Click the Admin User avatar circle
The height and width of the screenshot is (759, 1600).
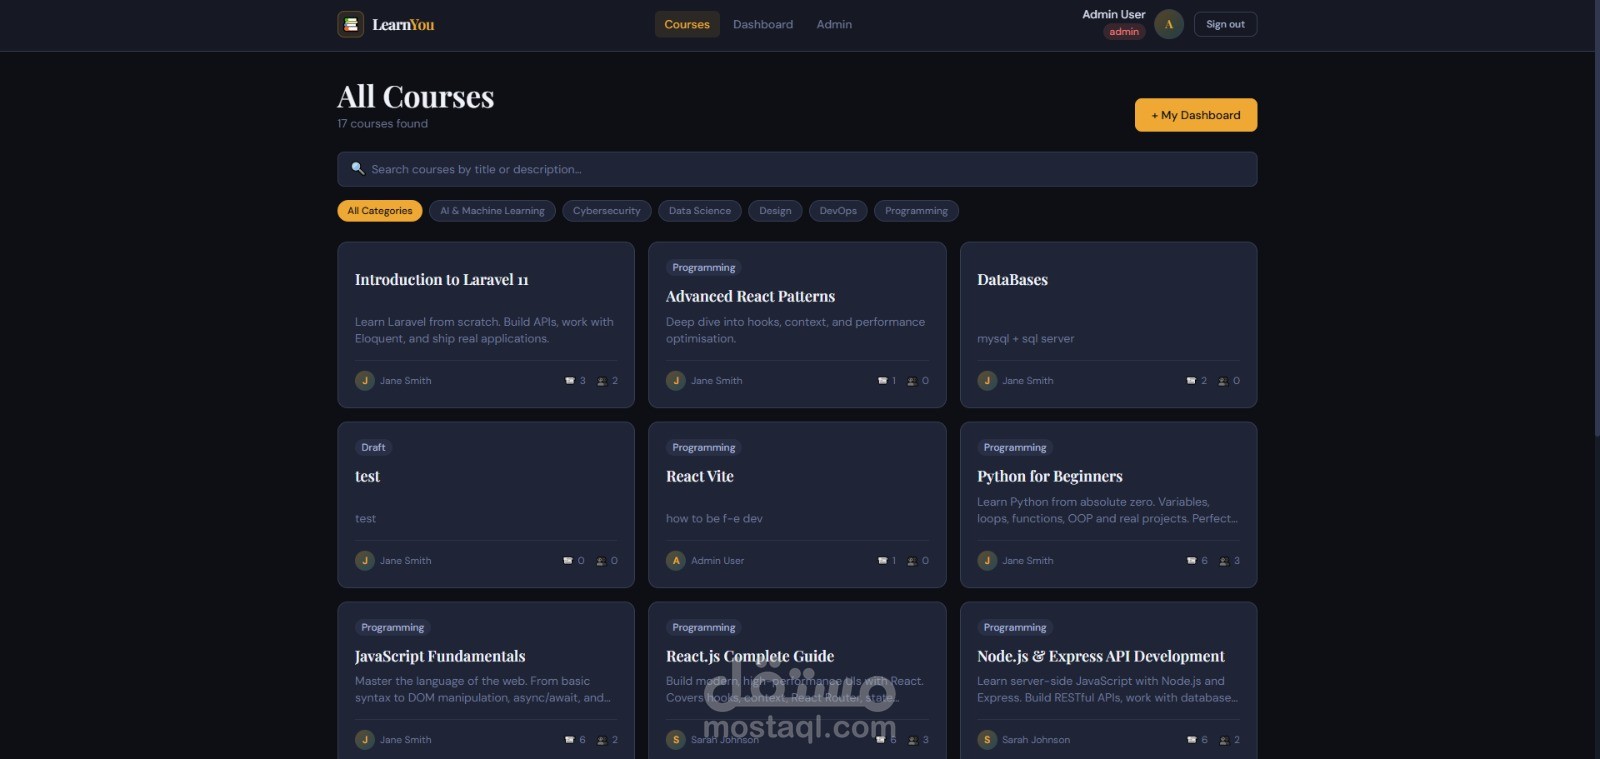pos(1169,24)
